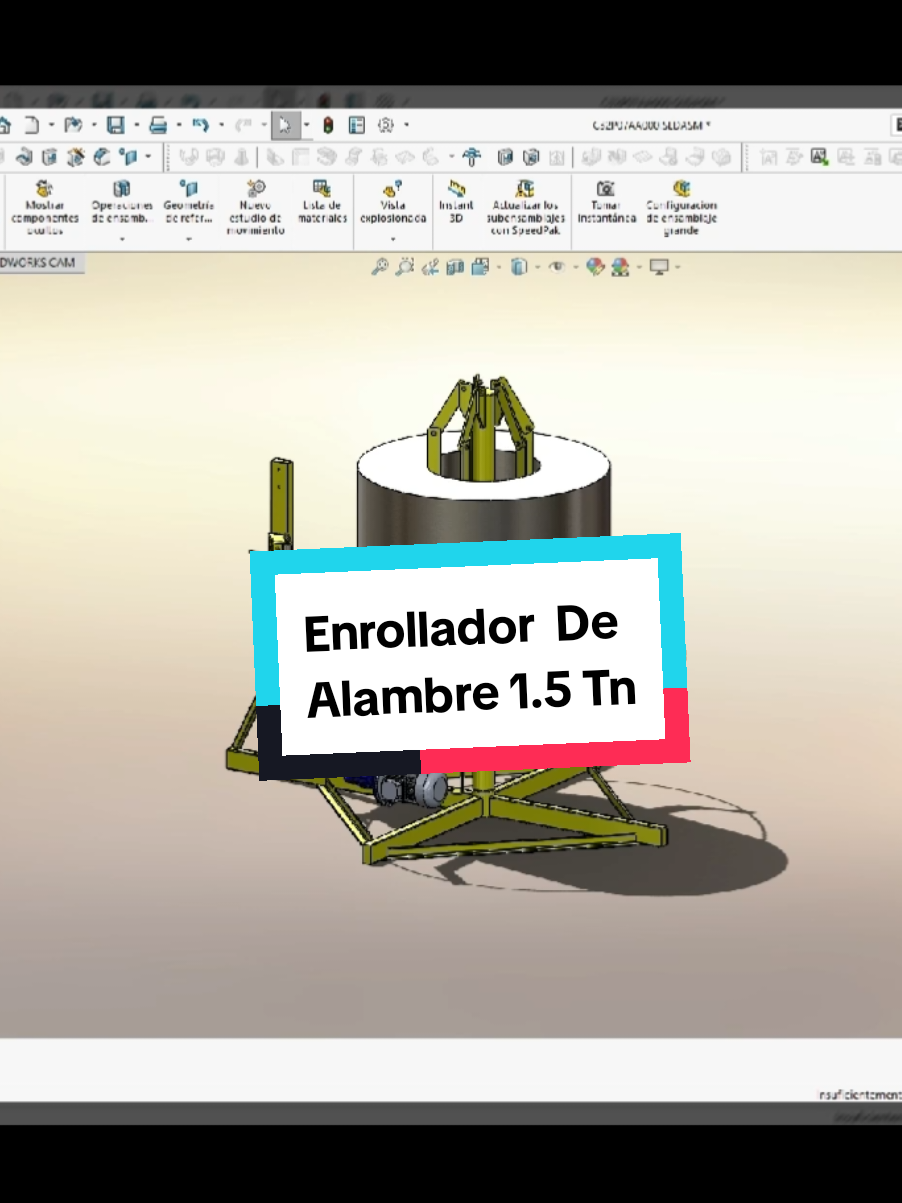Open the File Properties sheet icon
The width and height of the screenshot is (902, 1203).
pos(356,125)
